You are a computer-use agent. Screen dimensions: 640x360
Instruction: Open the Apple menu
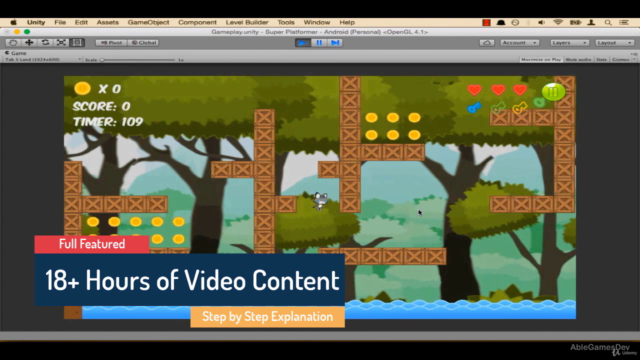(x=13, y=22)
